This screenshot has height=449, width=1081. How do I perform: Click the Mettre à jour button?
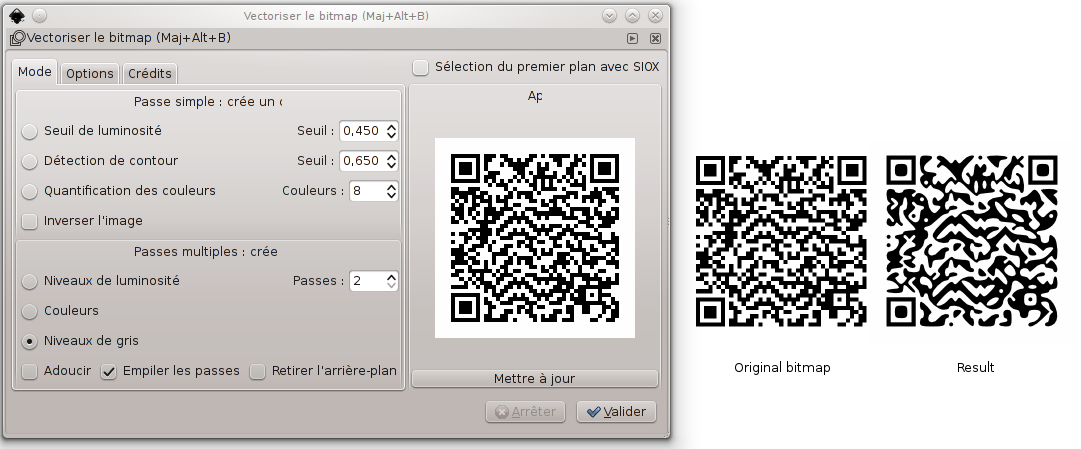pos(534,379)
